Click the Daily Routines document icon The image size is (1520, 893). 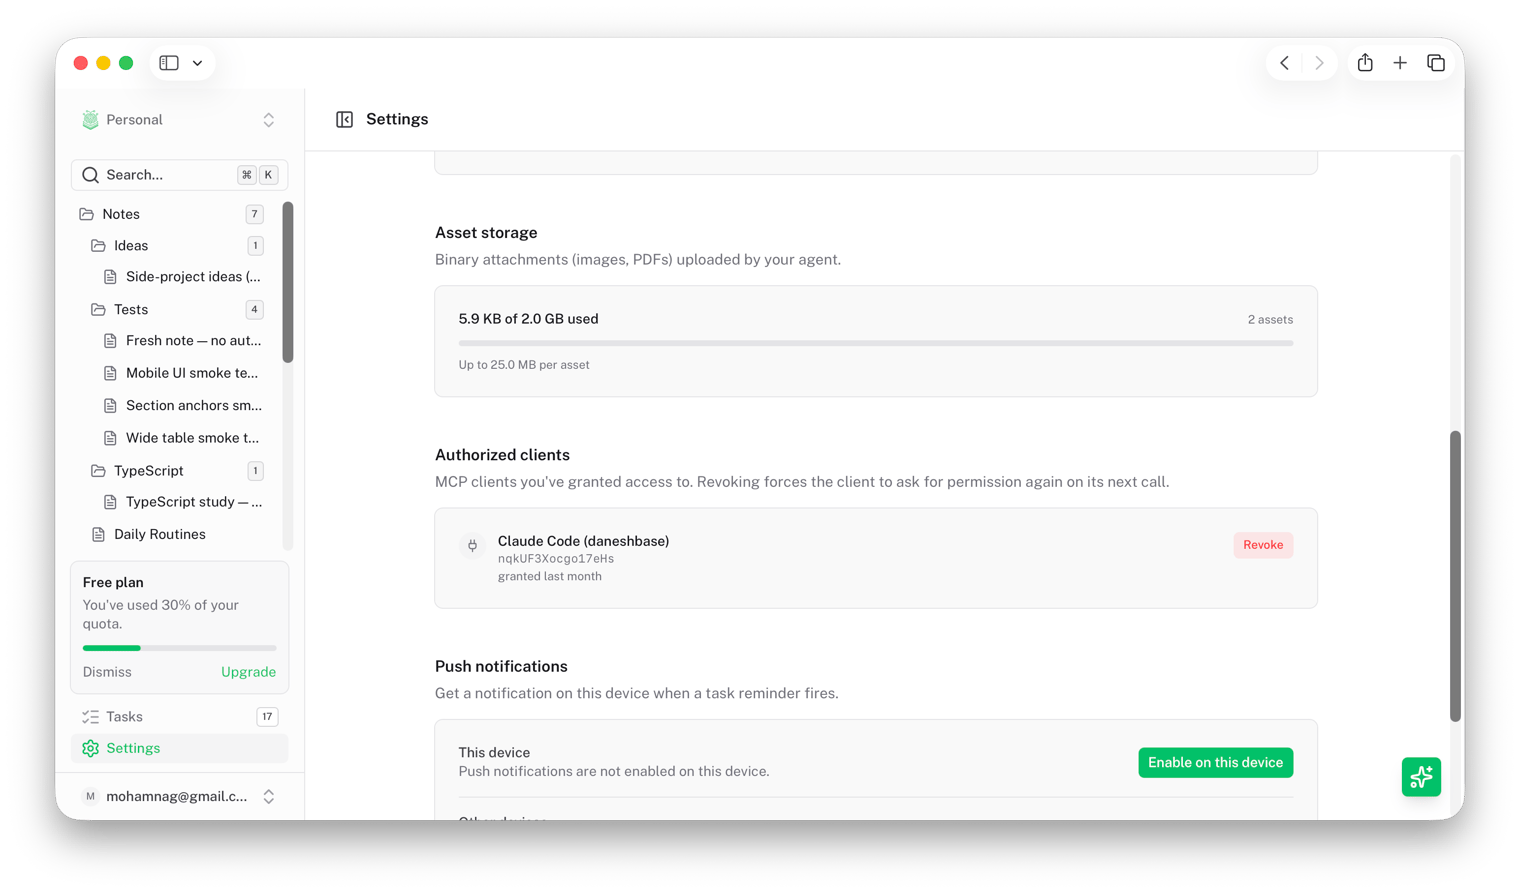[x=98, y=535]
